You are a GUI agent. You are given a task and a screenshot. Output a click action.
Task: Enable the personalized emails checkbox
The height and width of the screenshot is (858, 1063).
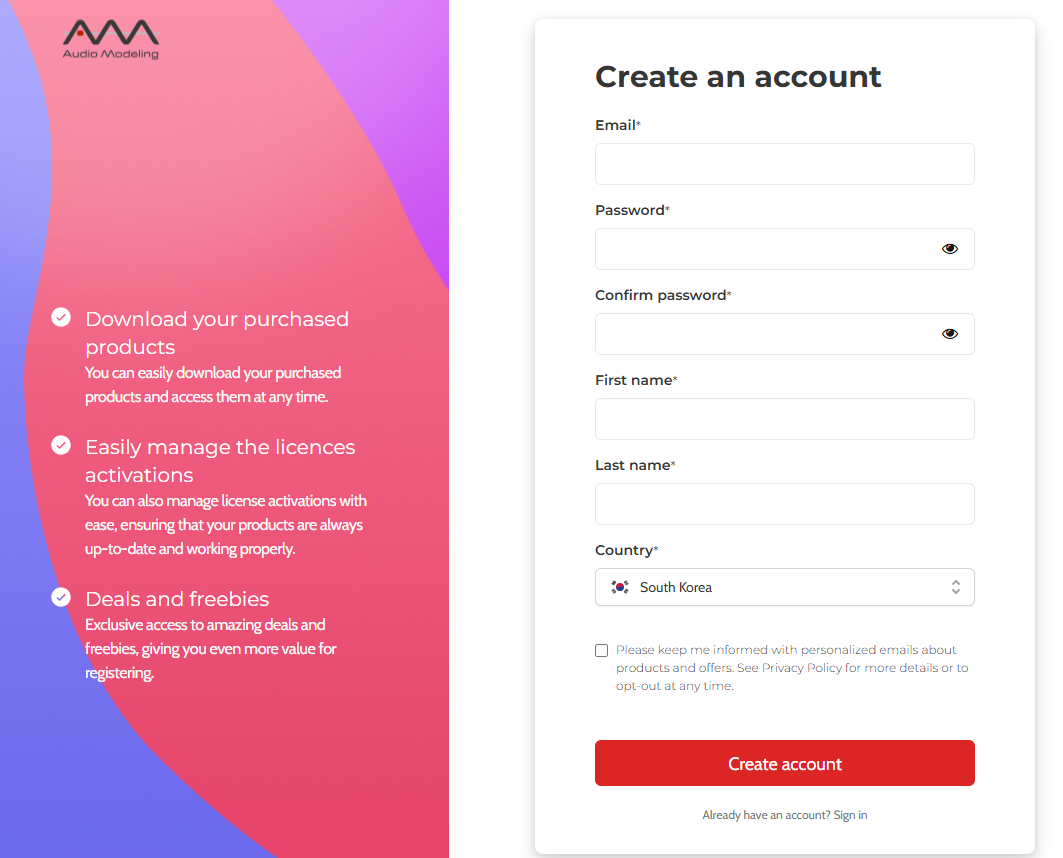point(601,651)
